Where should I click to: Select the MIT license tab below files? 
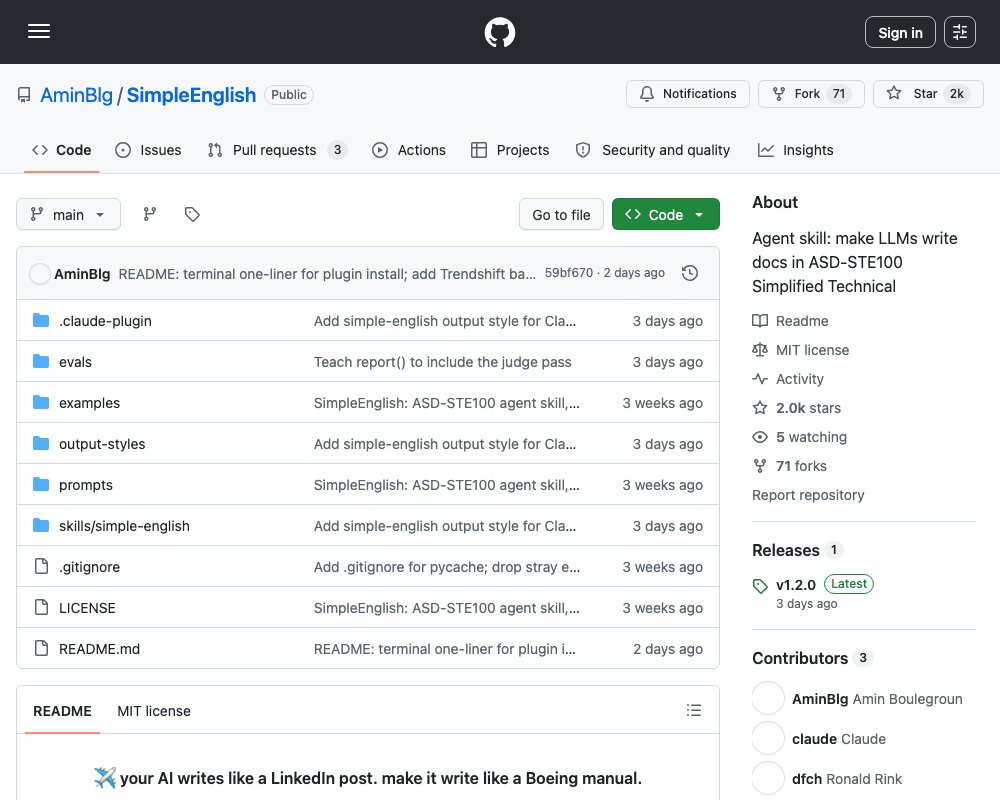click(154, 711)
